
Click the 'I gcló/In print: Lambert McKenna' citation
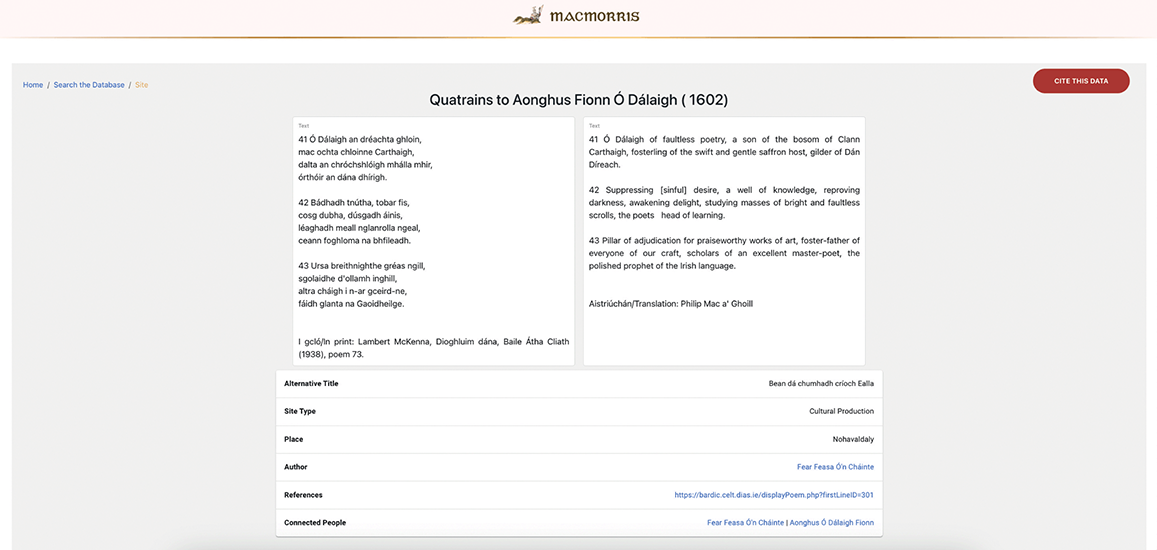(434, 348)
